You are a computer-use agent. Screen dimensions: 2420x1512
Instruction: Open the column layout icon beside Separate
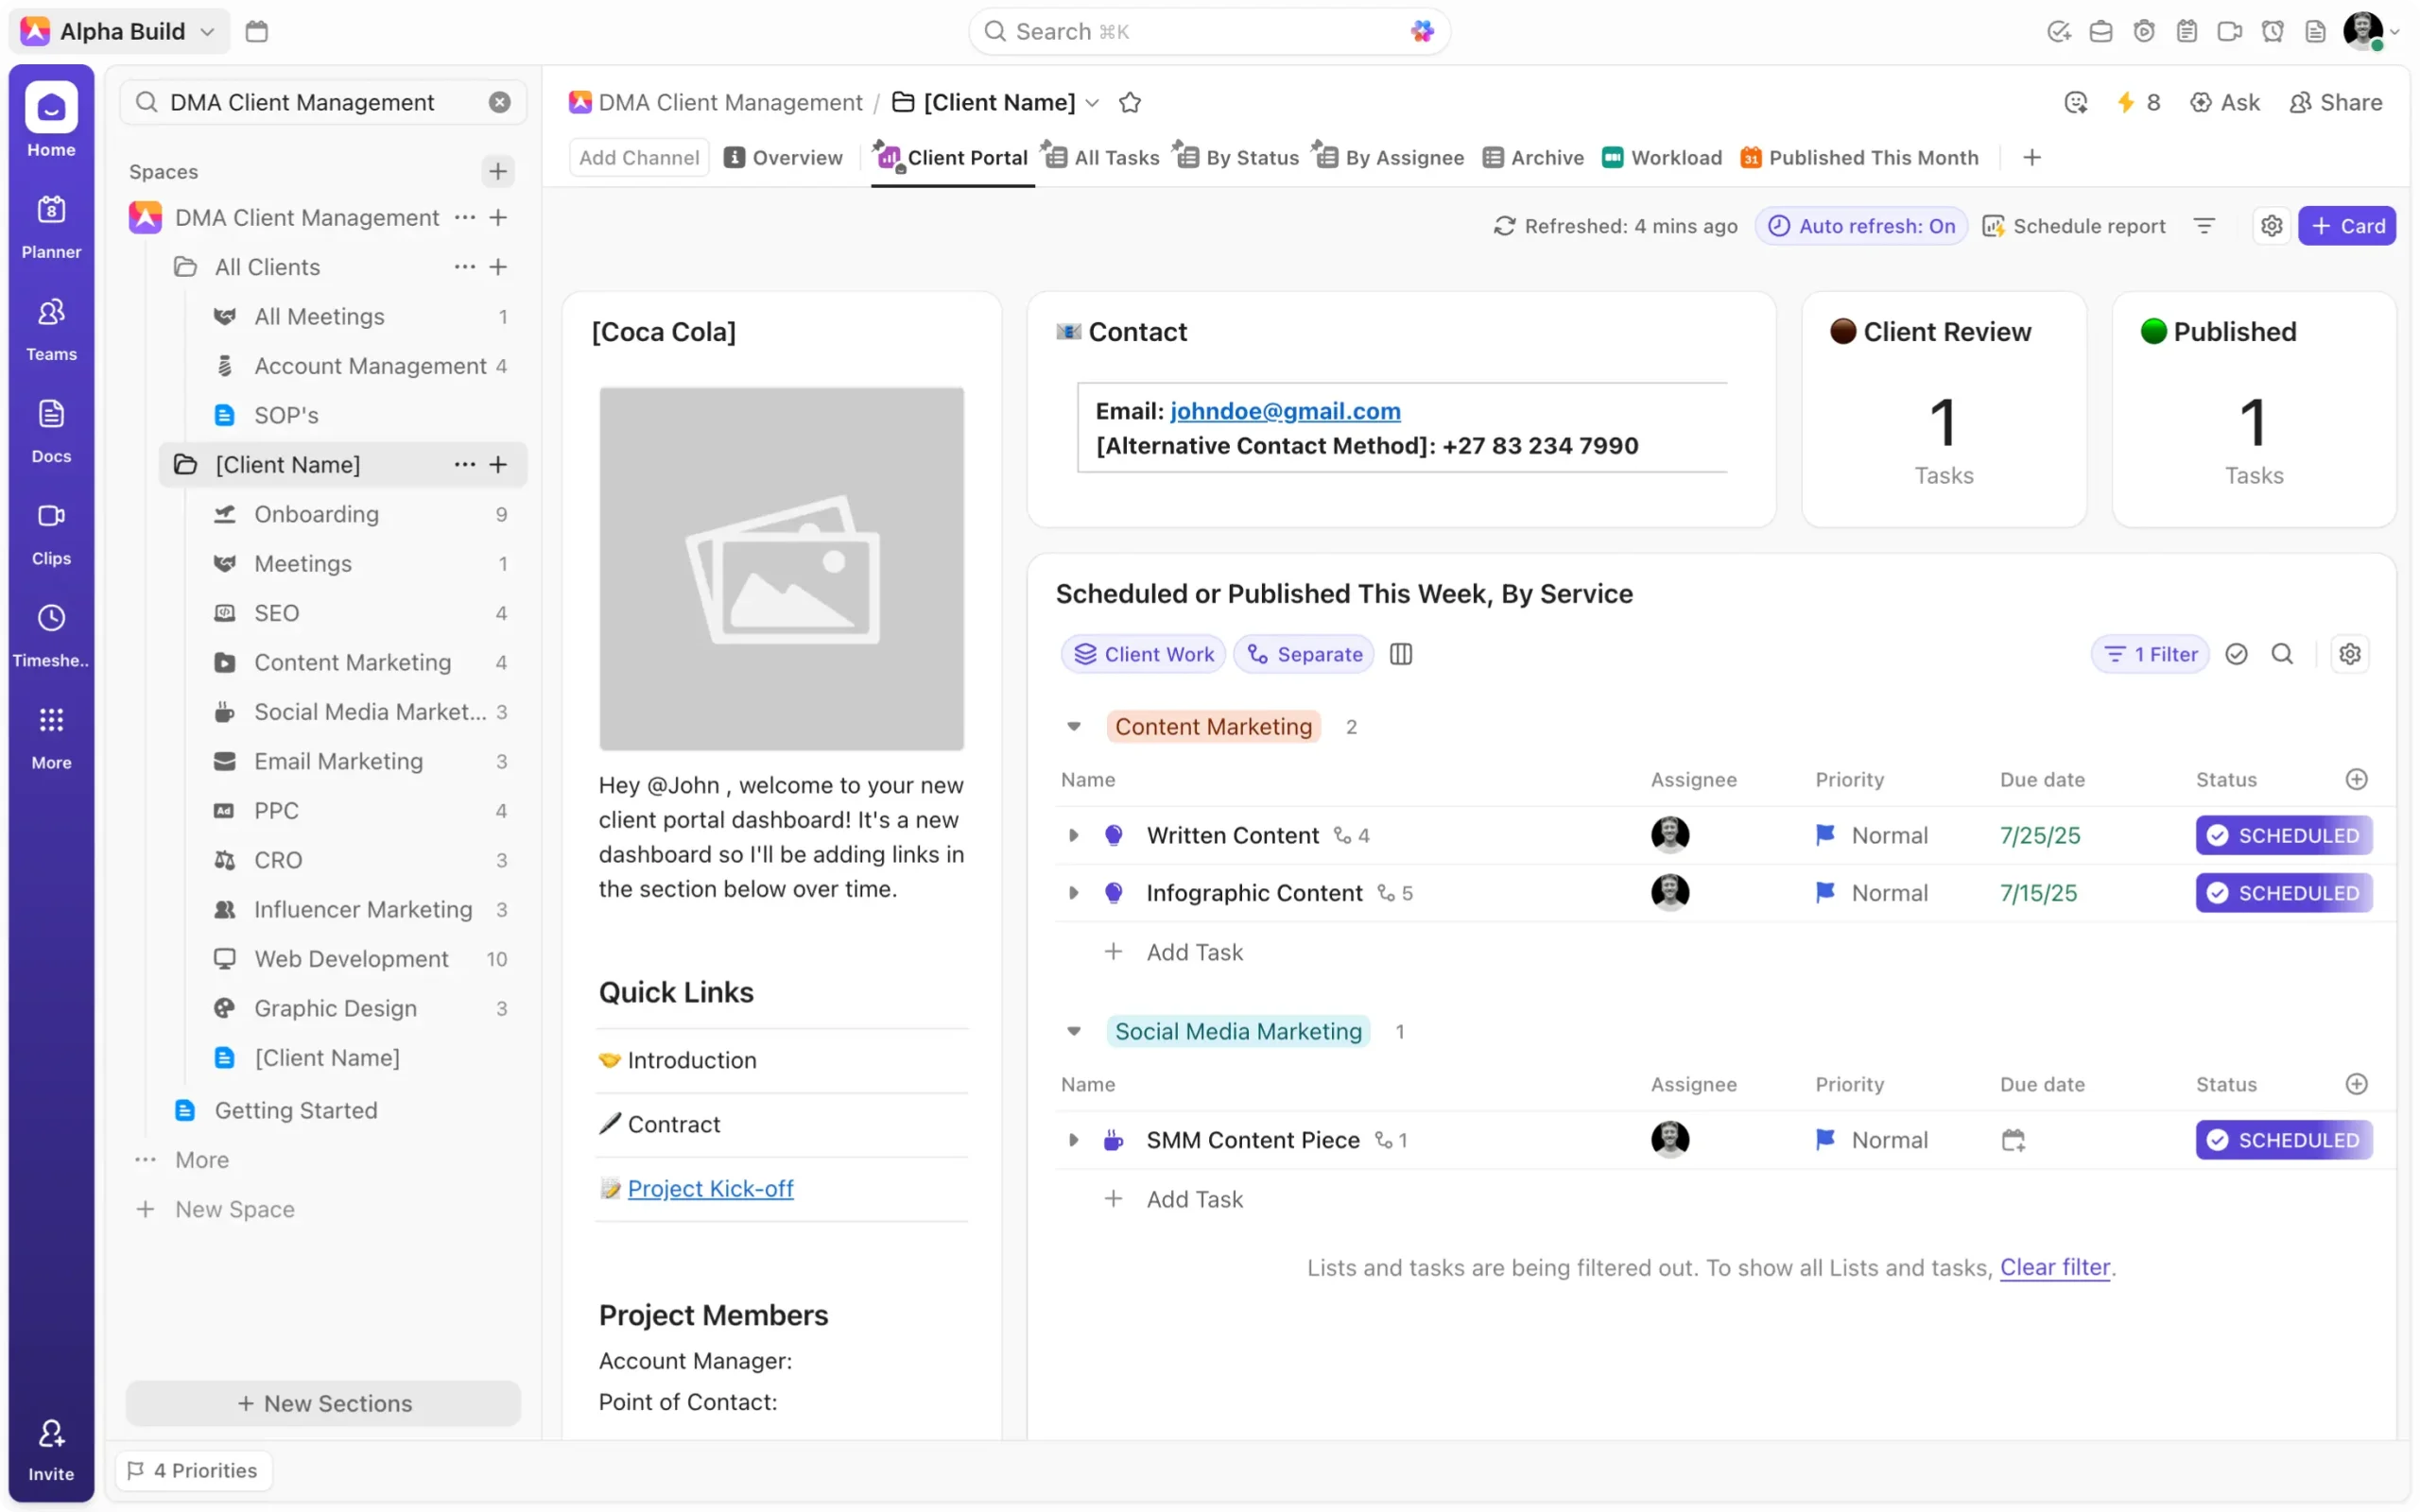1400,654
